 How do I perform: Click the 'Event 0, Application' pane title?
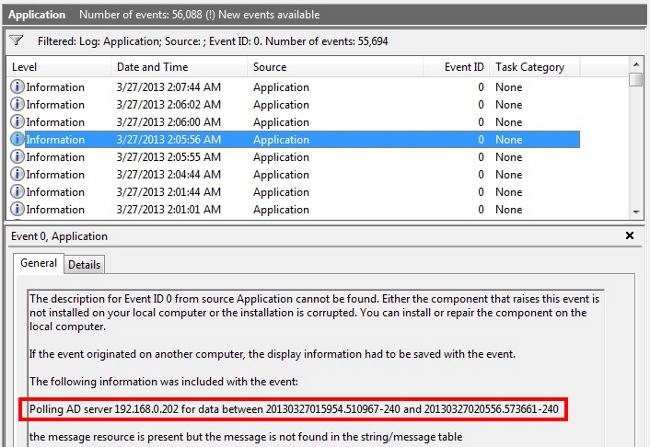(59, 236)
